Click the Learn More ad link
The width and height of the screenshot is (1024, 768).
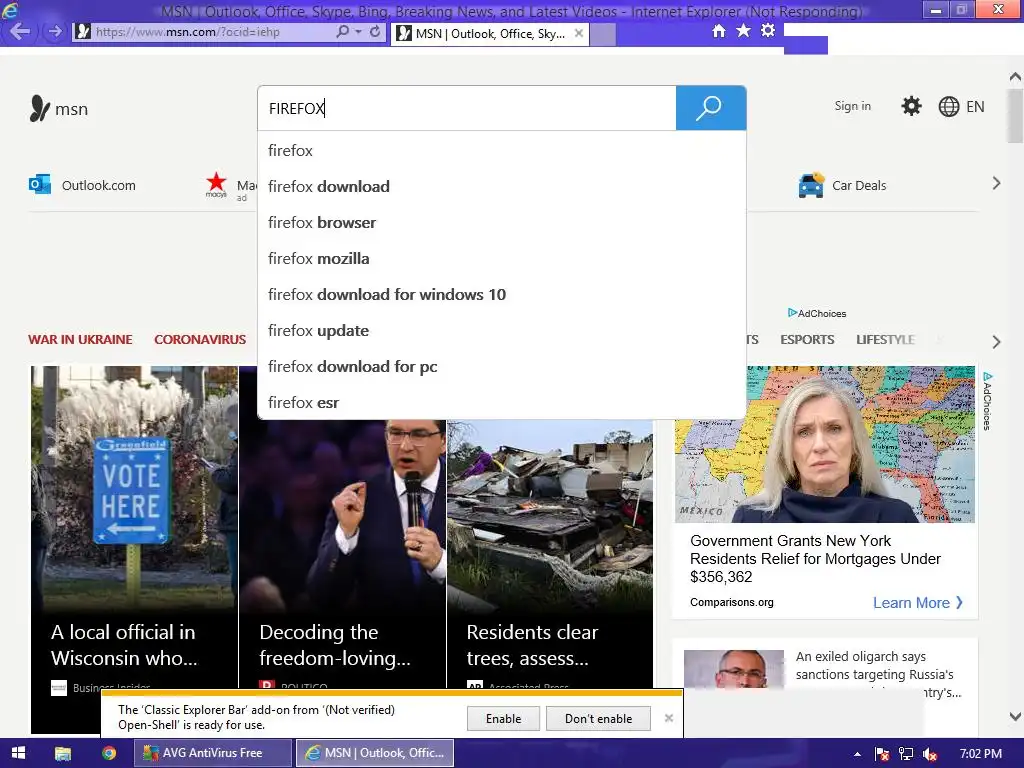coord(918,603)
